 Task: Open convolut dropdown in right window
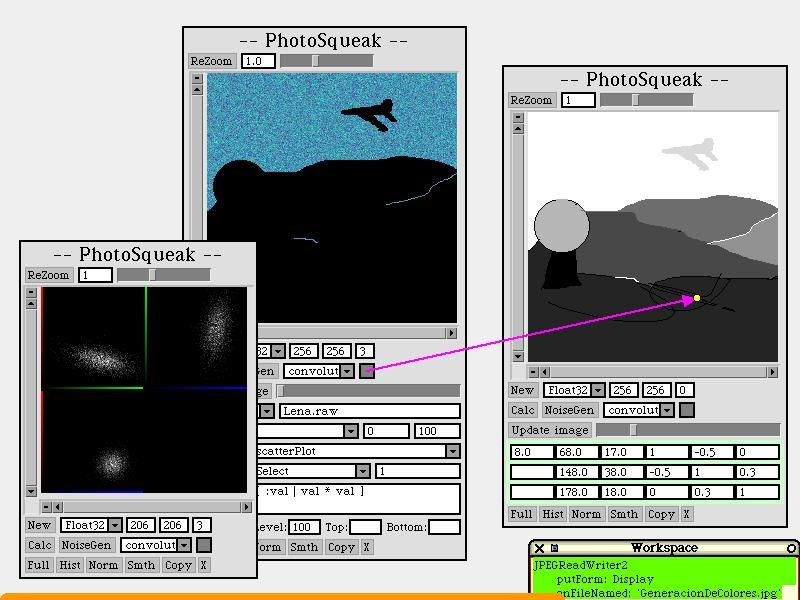667,410
